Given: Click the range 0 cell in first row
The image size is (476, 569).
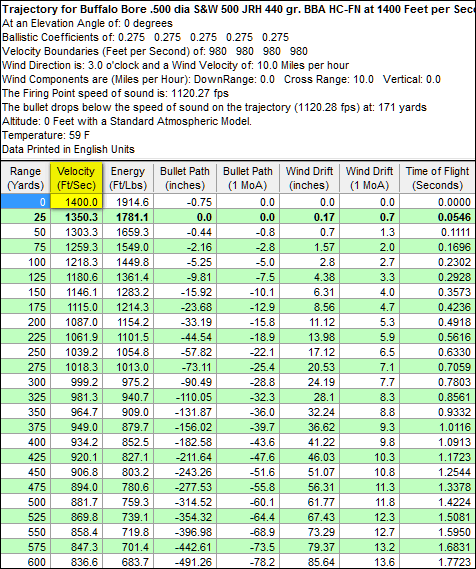Looking at the screenshot, I should (25, 201).
